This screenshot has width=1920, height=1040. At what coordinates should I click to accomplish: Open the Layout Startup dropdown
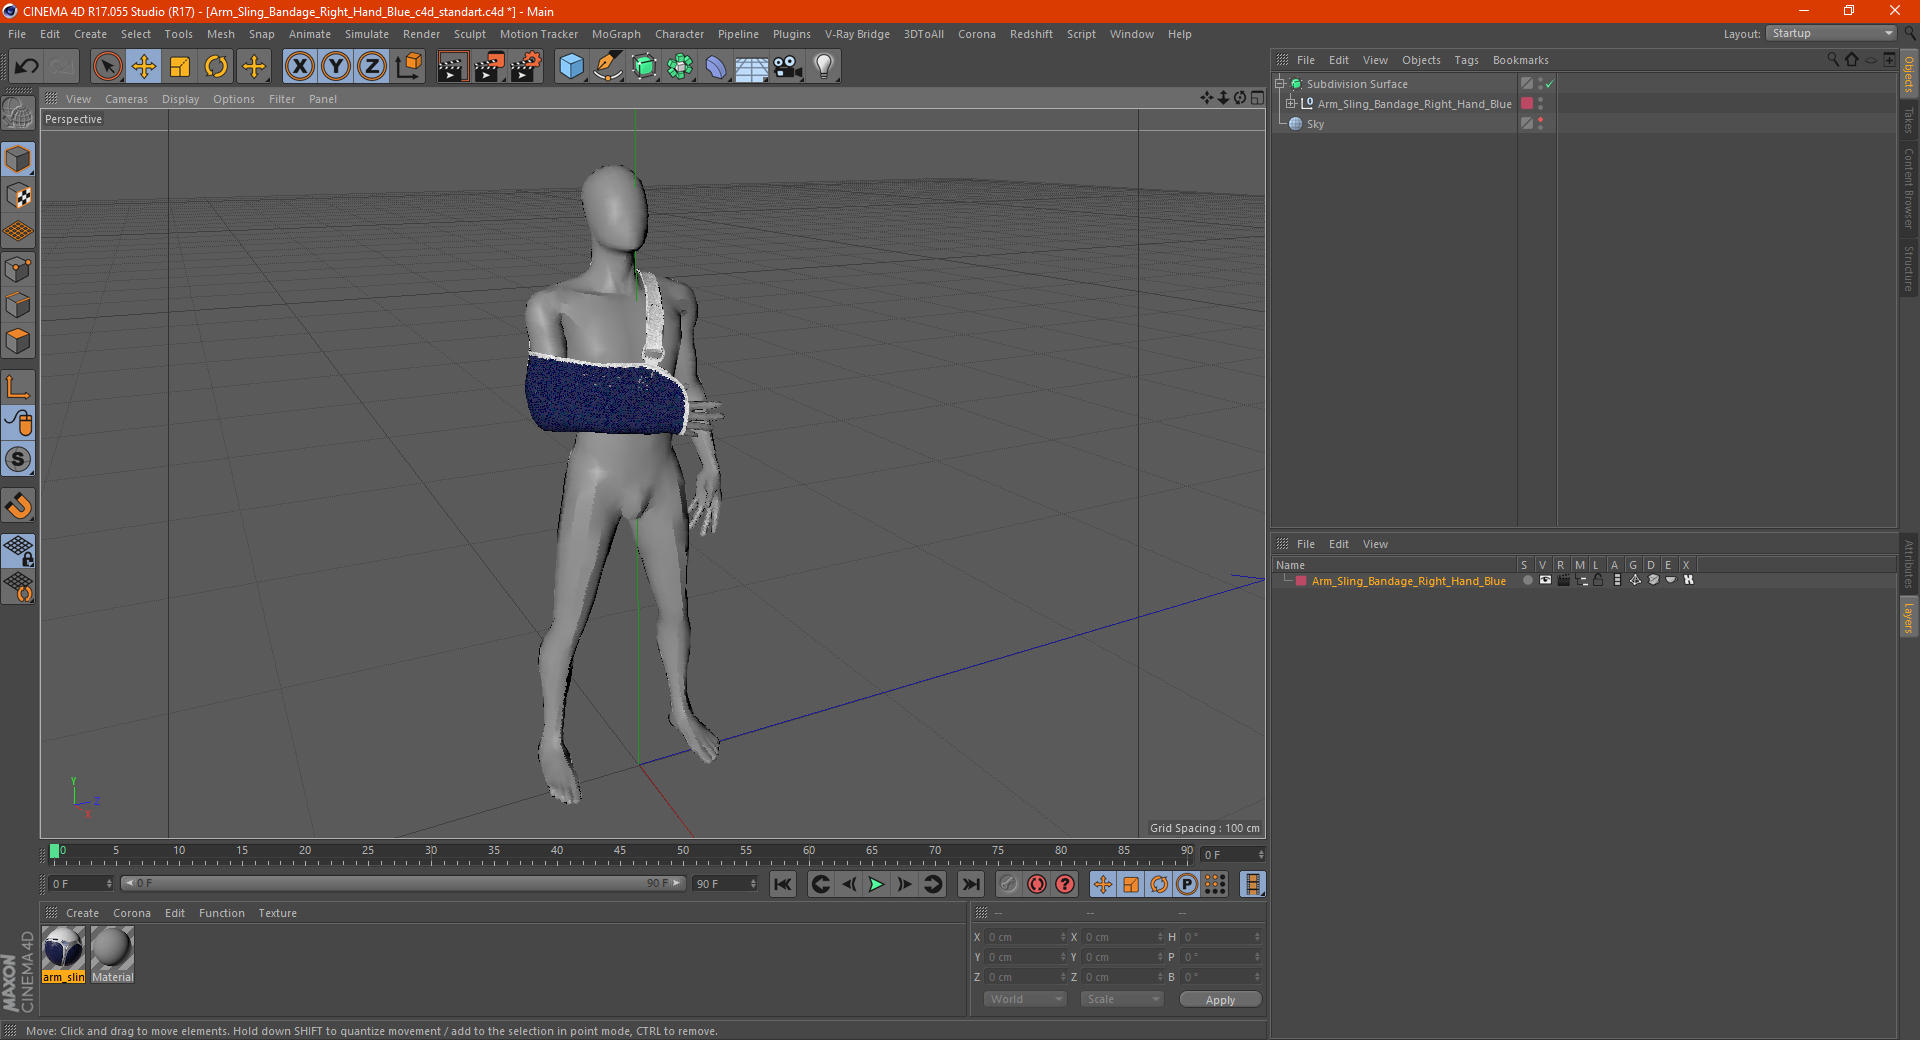tap(1831, 33)
